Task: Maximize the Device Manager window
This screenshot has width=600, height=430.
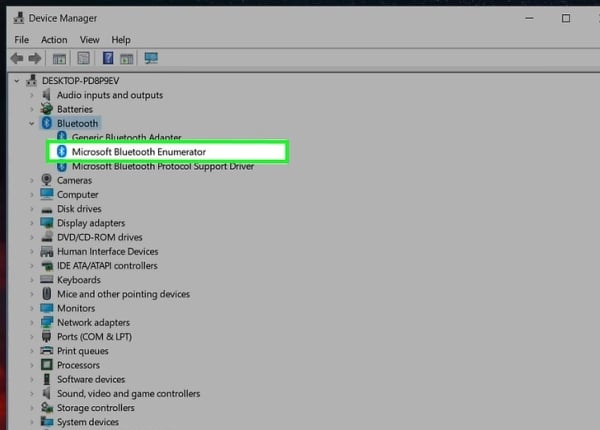Action: 566,18
